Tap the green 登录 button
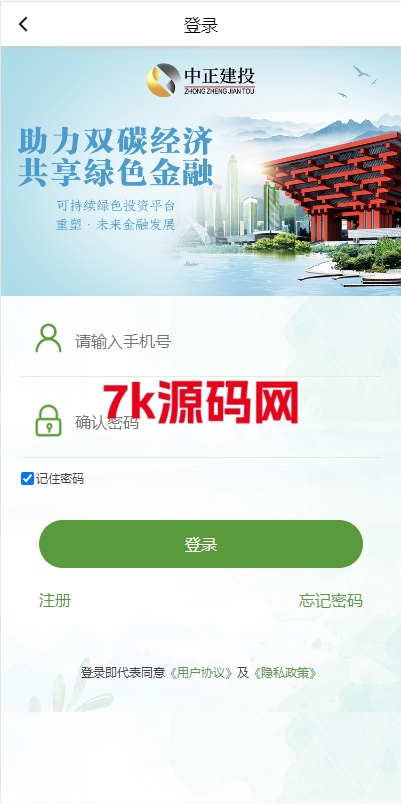 point(201,544)
